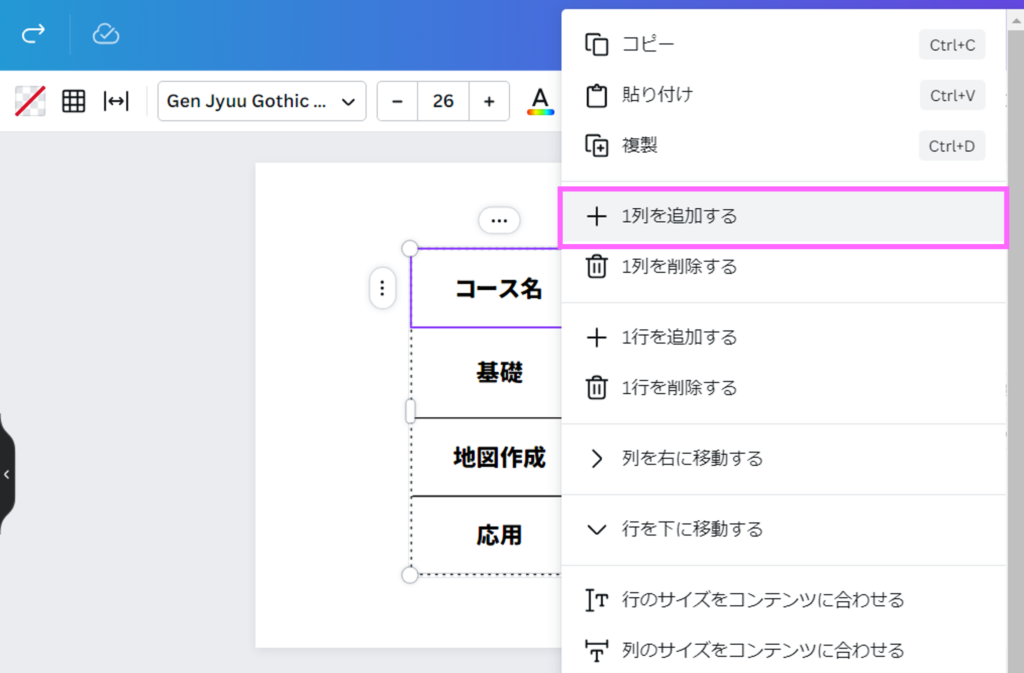Select the transparent no-color swatch
This screenshot has height=673, width=1024.
pyautogui.click(x=30, y=101)
